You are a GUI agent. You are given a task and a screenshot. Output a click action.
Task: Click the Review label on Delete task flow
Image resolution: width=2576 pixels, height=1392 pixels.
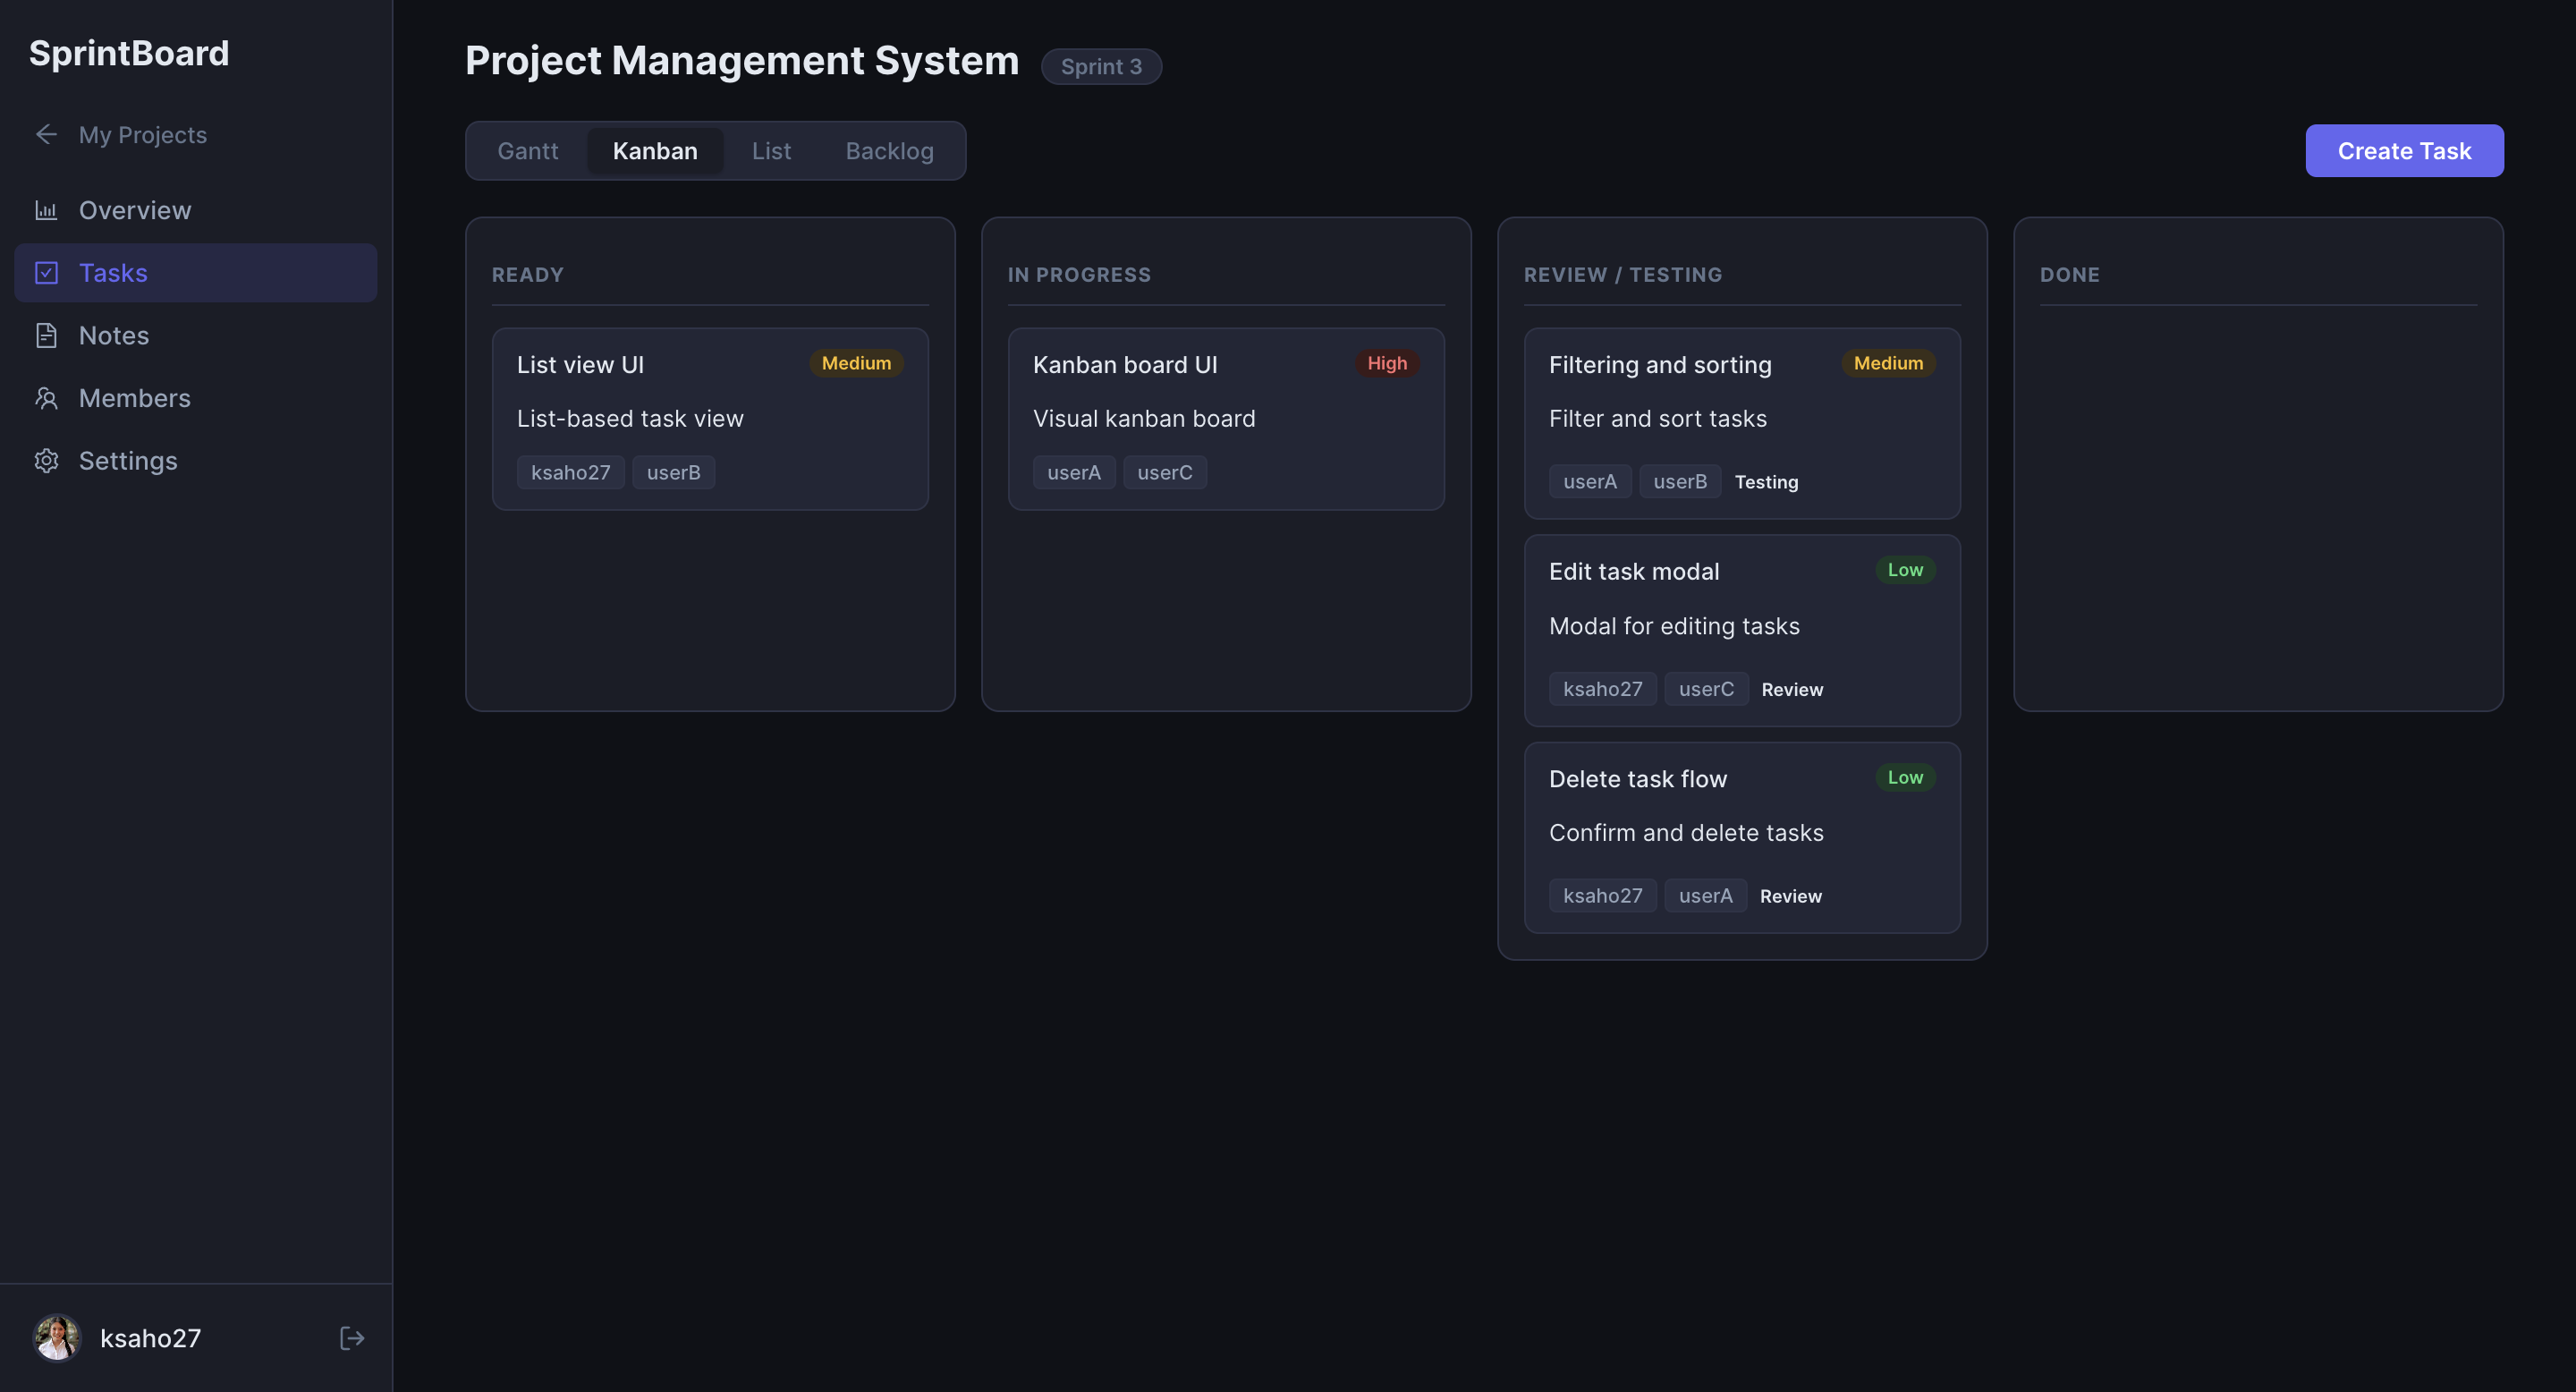1790,895
